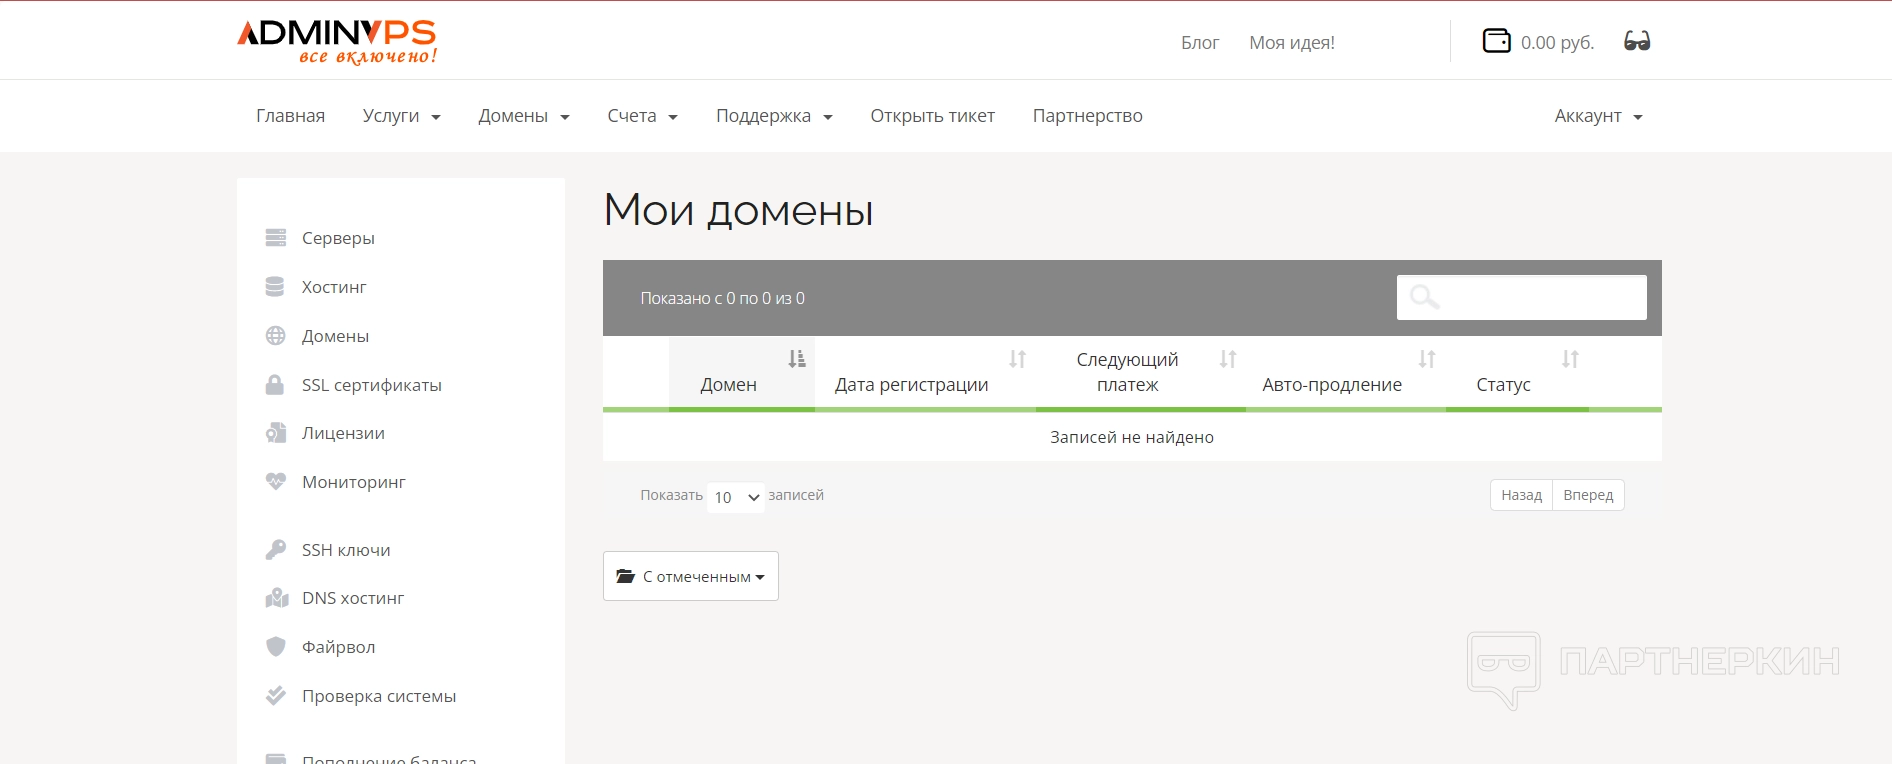Screen dimensions: 1892x764
Task: Expand the Домены top menu
Action: pyautogui.click(x=524, y=116)
